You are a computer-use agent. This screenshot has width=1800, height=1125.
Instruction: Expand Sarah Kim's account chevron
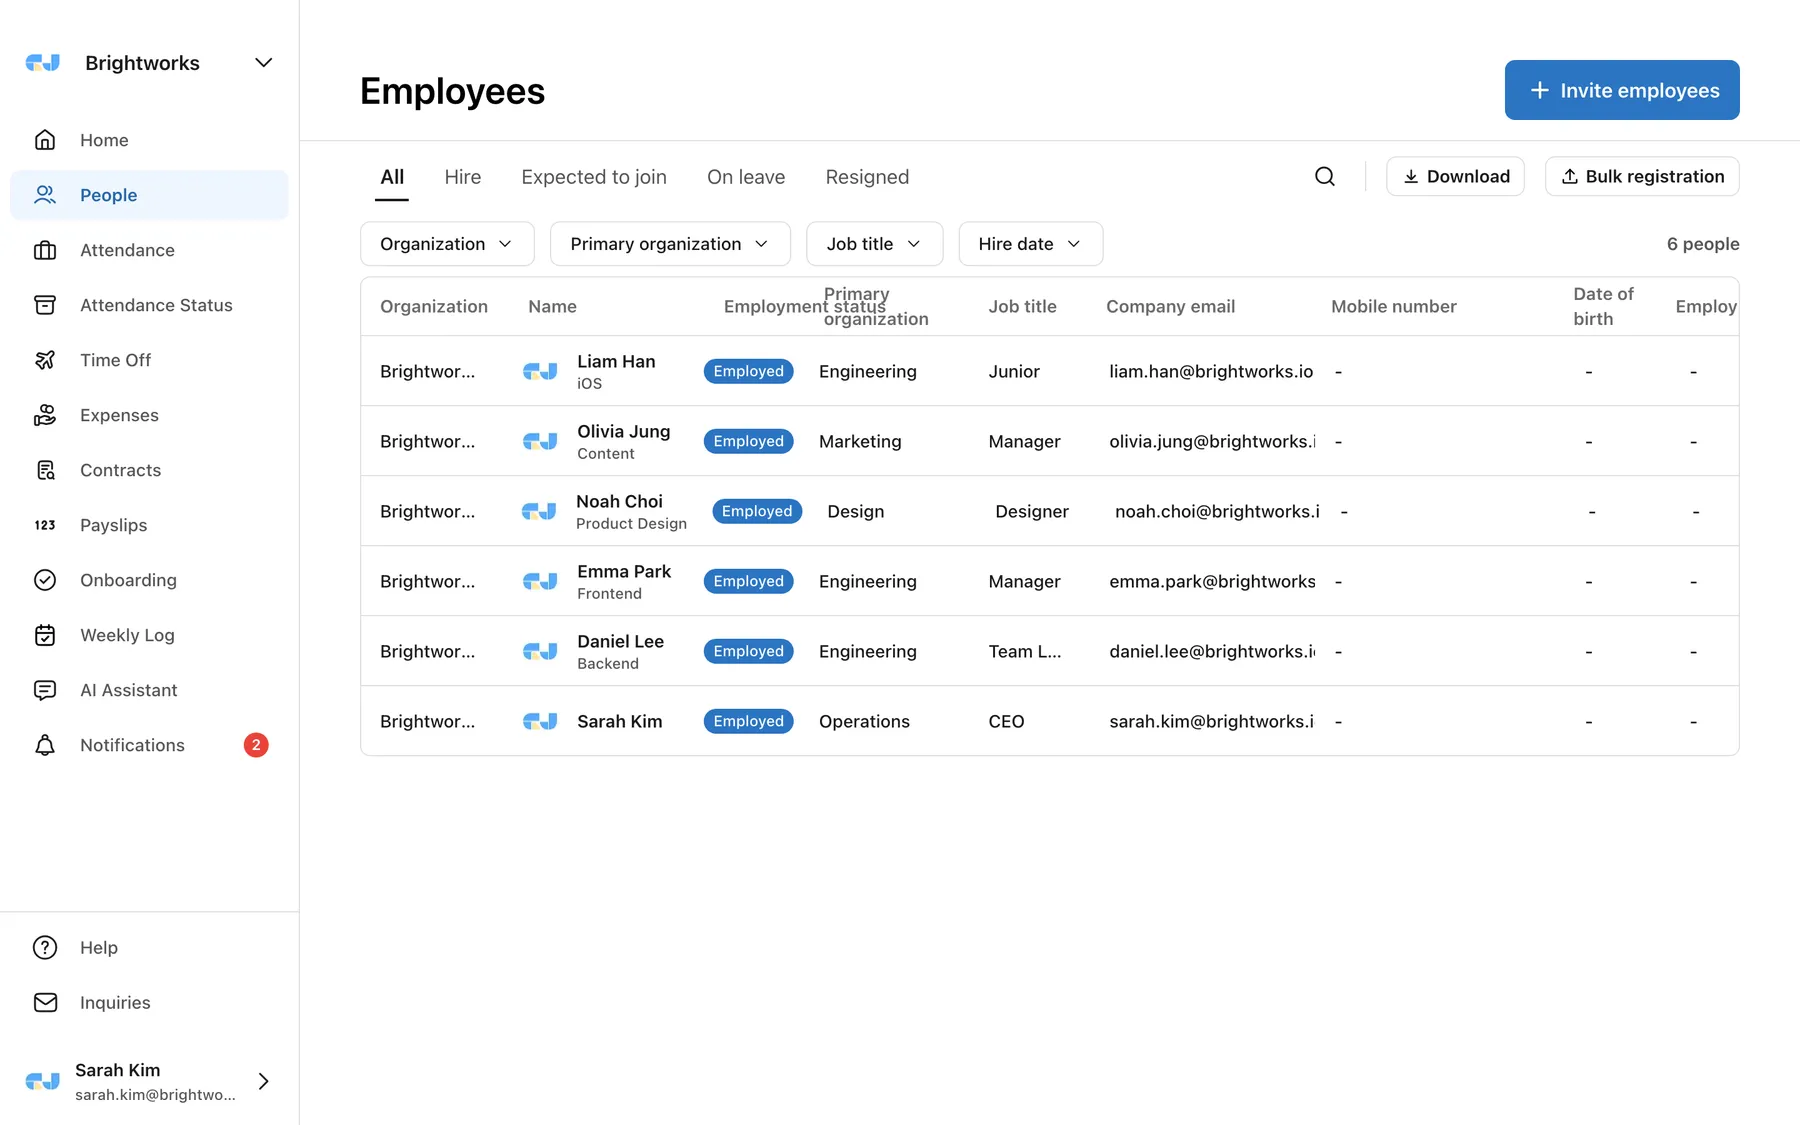pyautogui.click(x=264, y=1081)
